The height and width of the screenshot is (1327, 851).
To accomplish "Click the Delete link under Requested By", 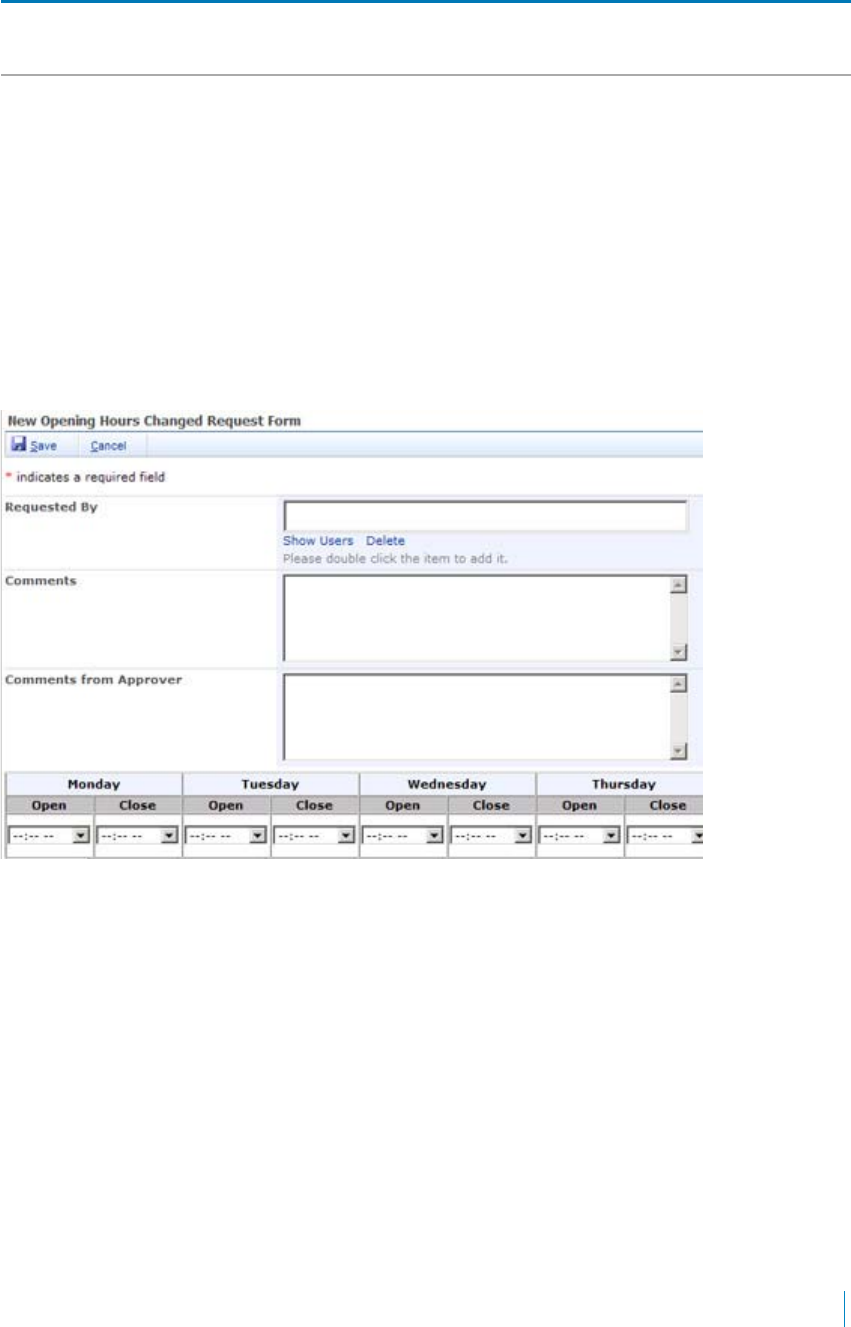I will (385, 541).
